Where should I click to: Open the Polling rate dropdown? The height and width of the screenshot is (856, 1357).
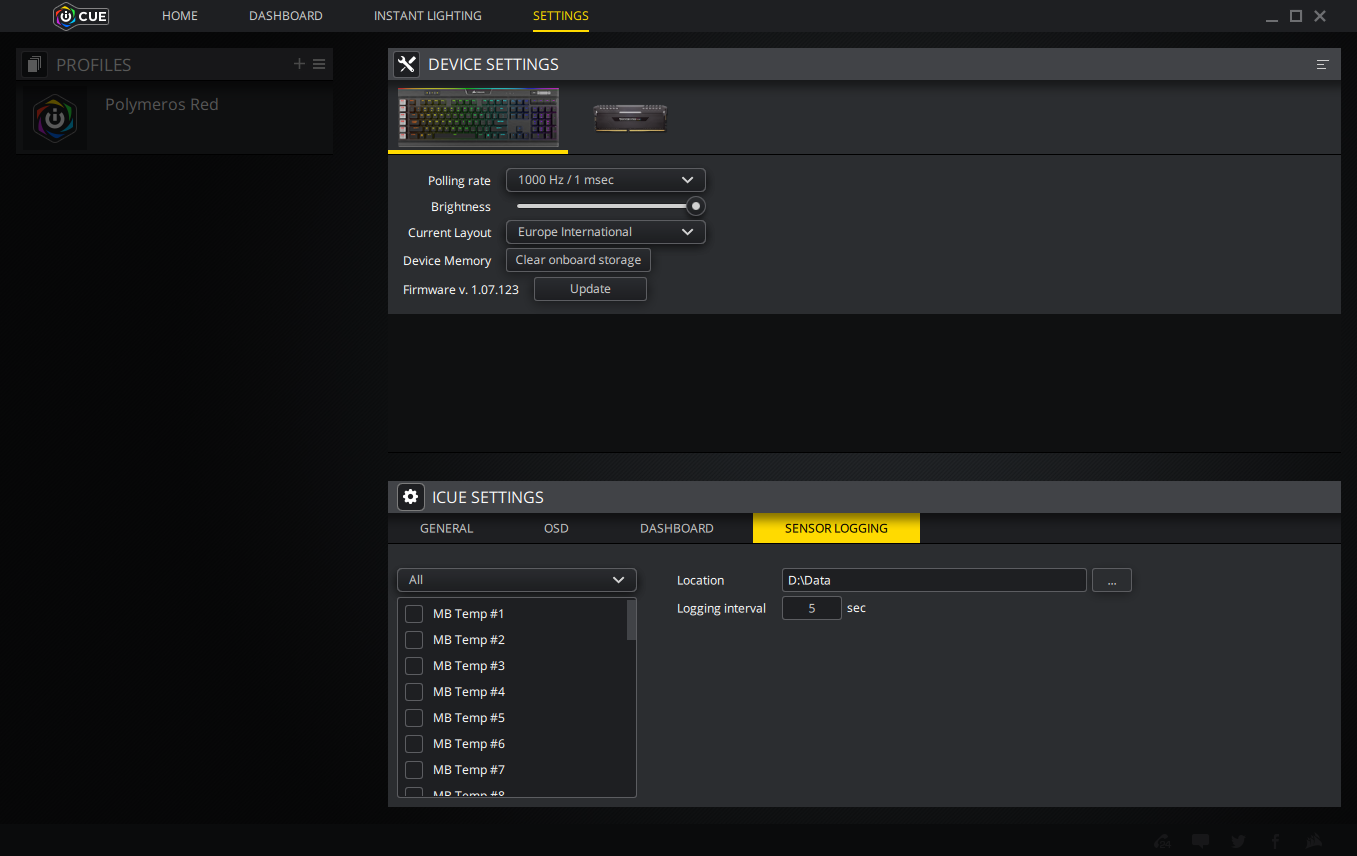606,180
